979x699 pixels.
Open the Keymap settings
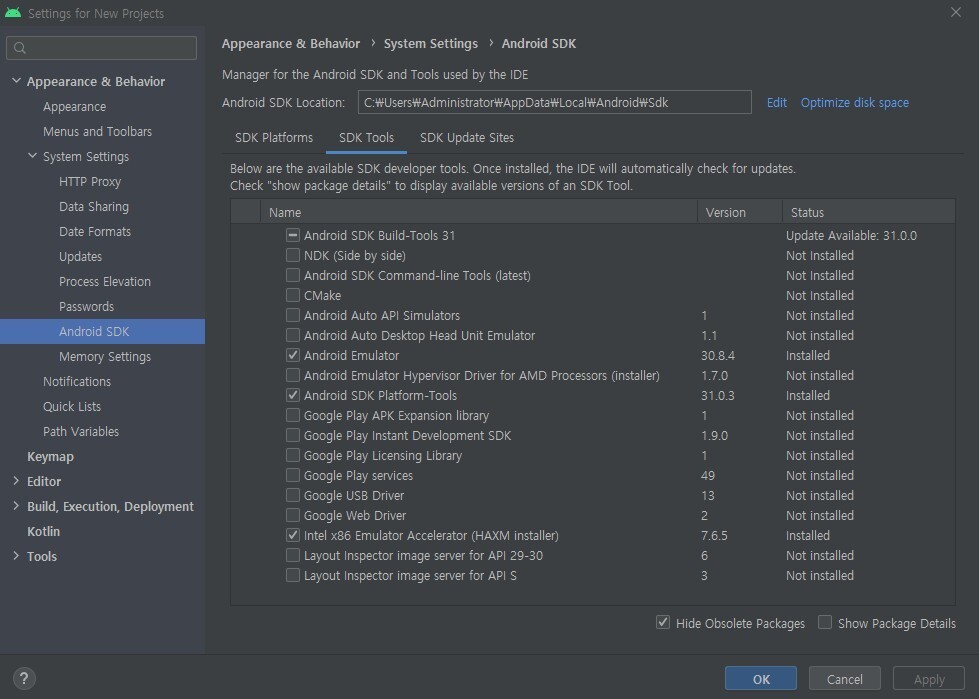(x=50, y=456)
